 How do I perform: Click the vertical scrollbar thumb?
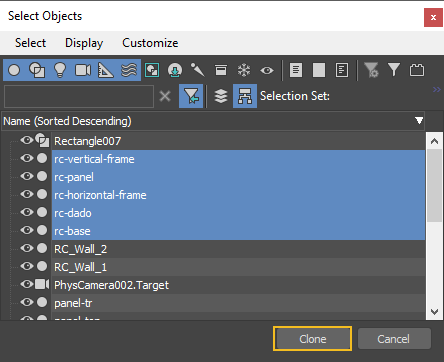click(434, 185)
